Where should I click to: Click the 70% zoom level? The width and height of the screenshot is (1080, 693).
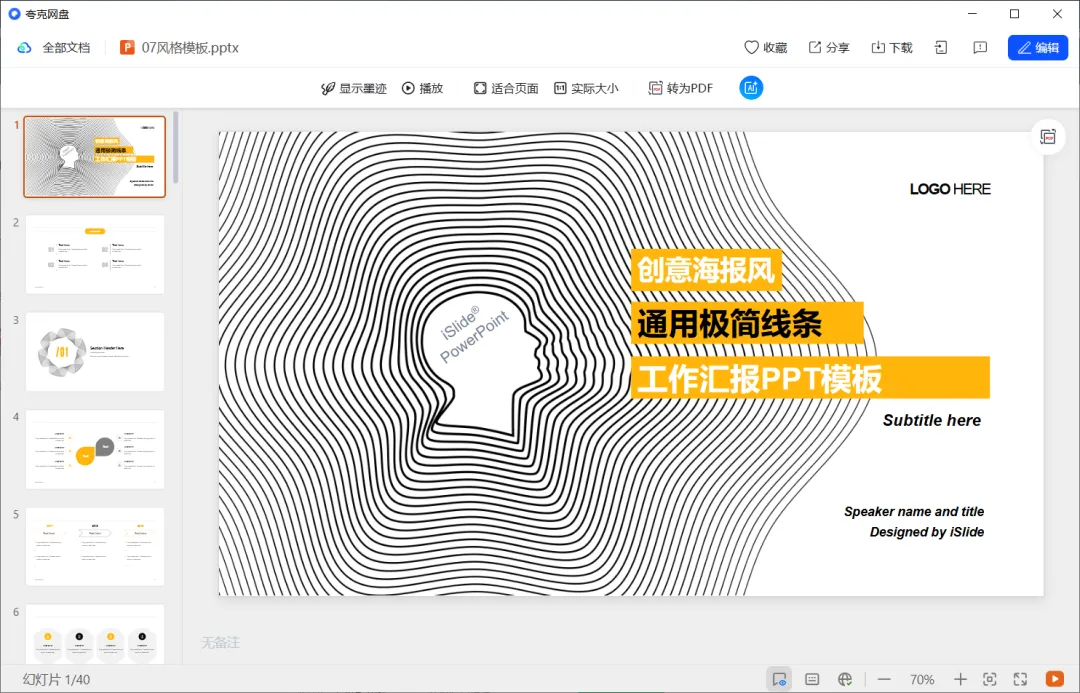click(922, 680)
